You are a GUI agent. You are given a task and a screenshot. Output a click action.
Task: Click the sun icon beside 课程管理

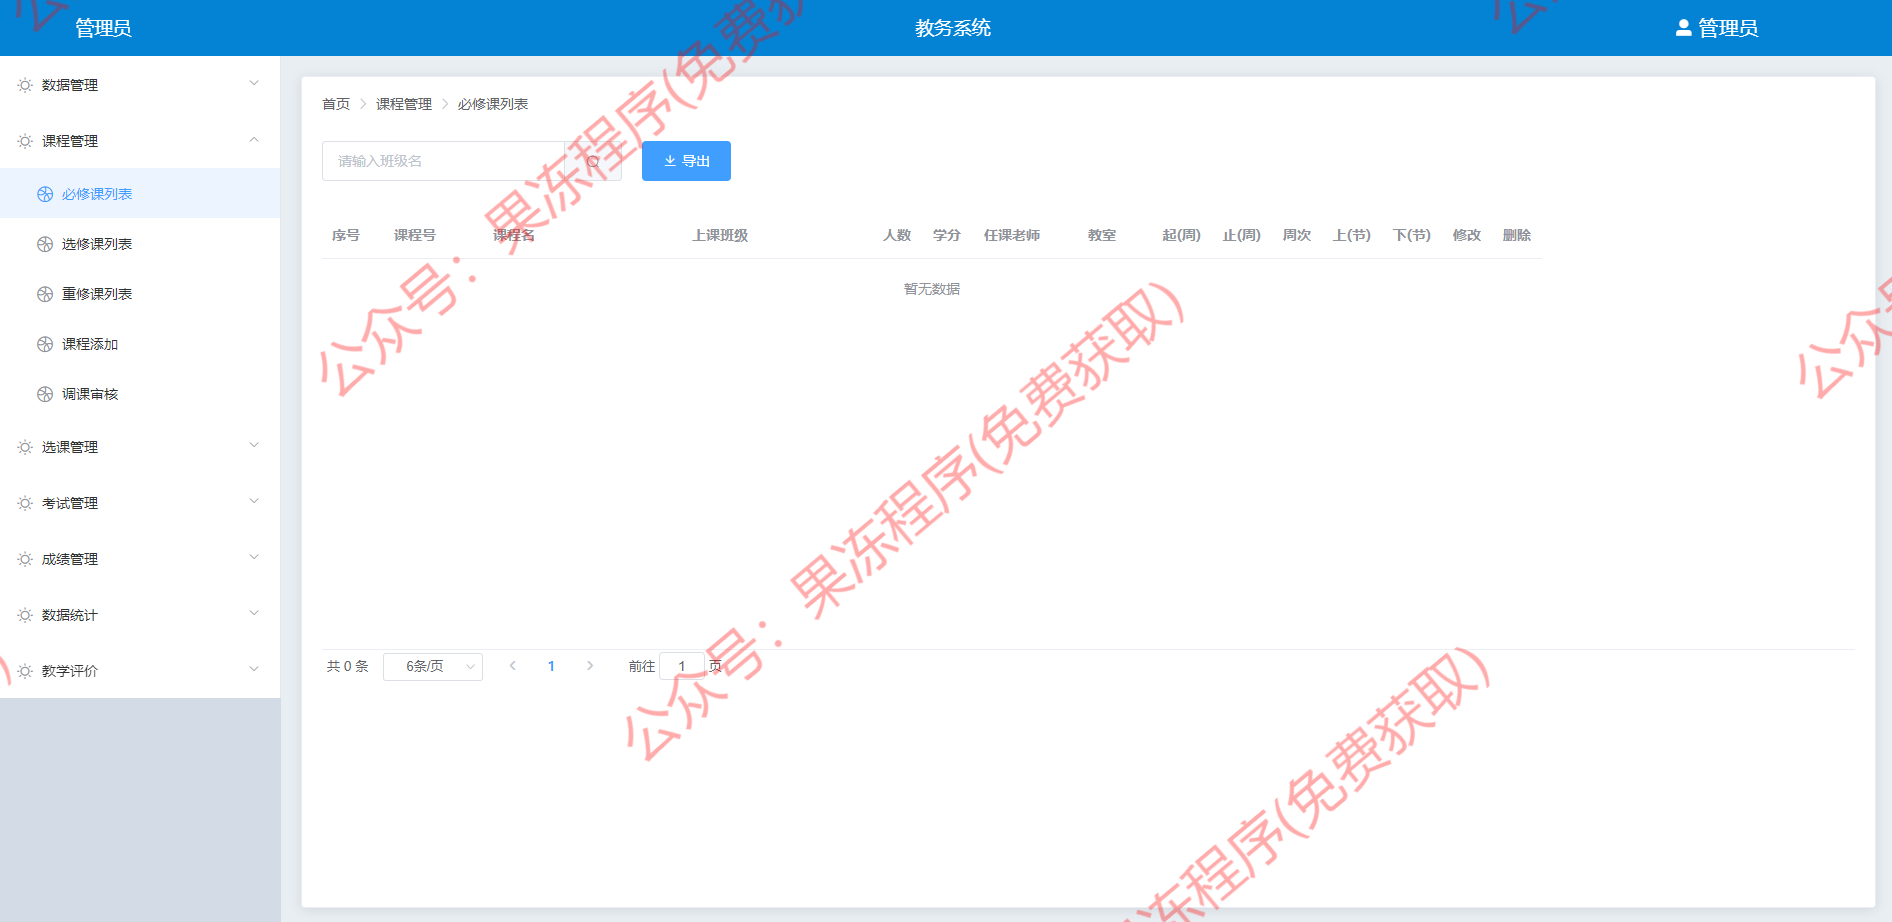[25, 141]
